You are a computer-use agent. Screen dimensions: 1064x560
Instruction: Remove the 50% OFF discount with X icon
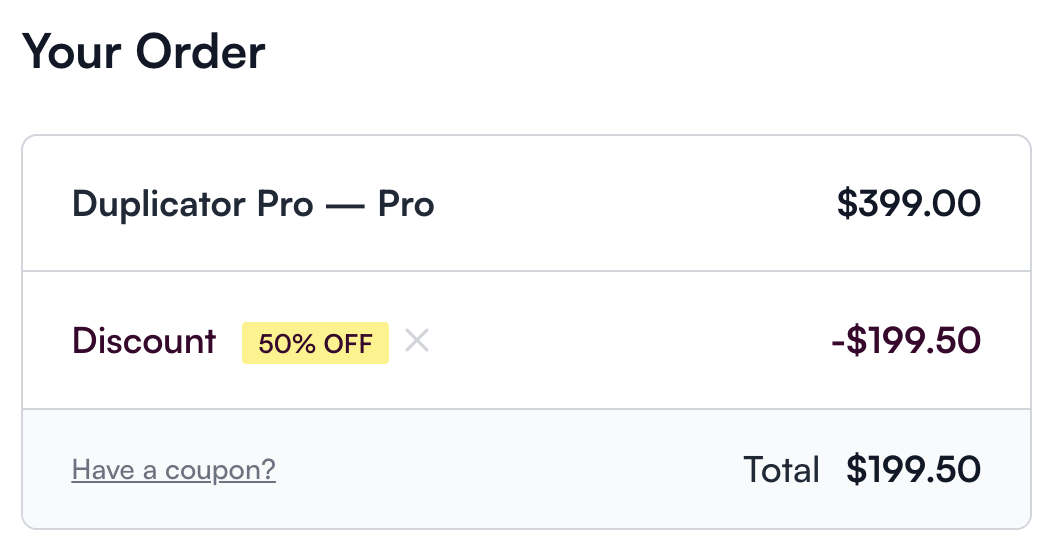click(417, 340)
